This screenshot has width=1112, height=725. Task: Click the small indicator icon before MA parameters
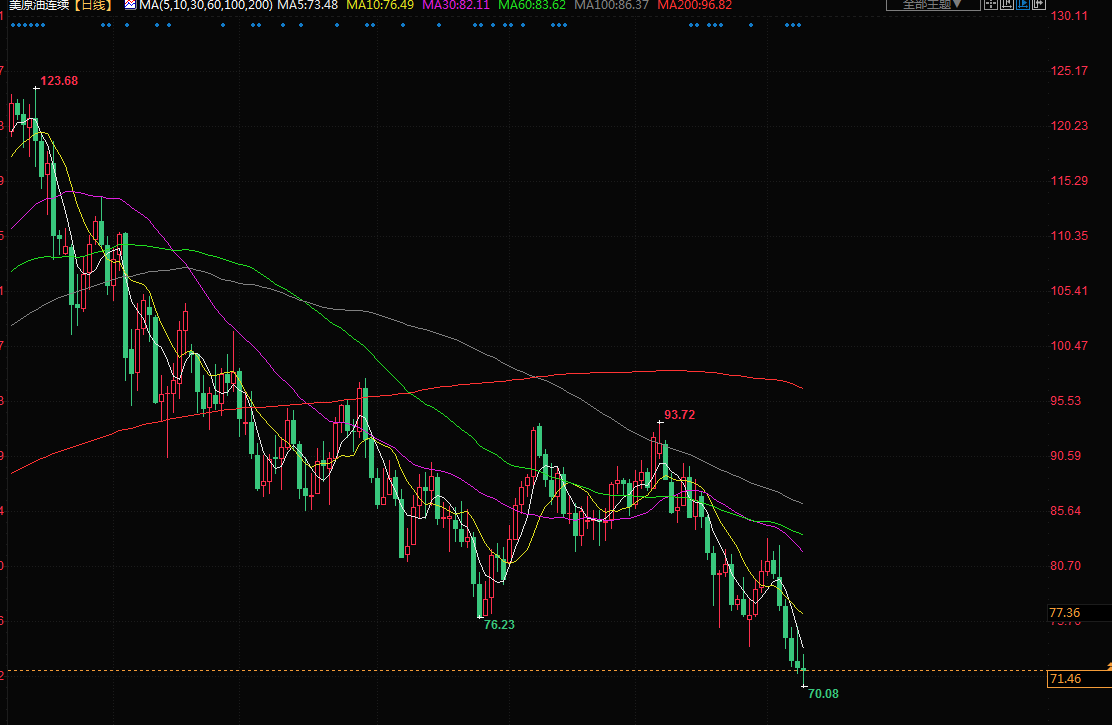pyautogui.click(x=130, y=5)
